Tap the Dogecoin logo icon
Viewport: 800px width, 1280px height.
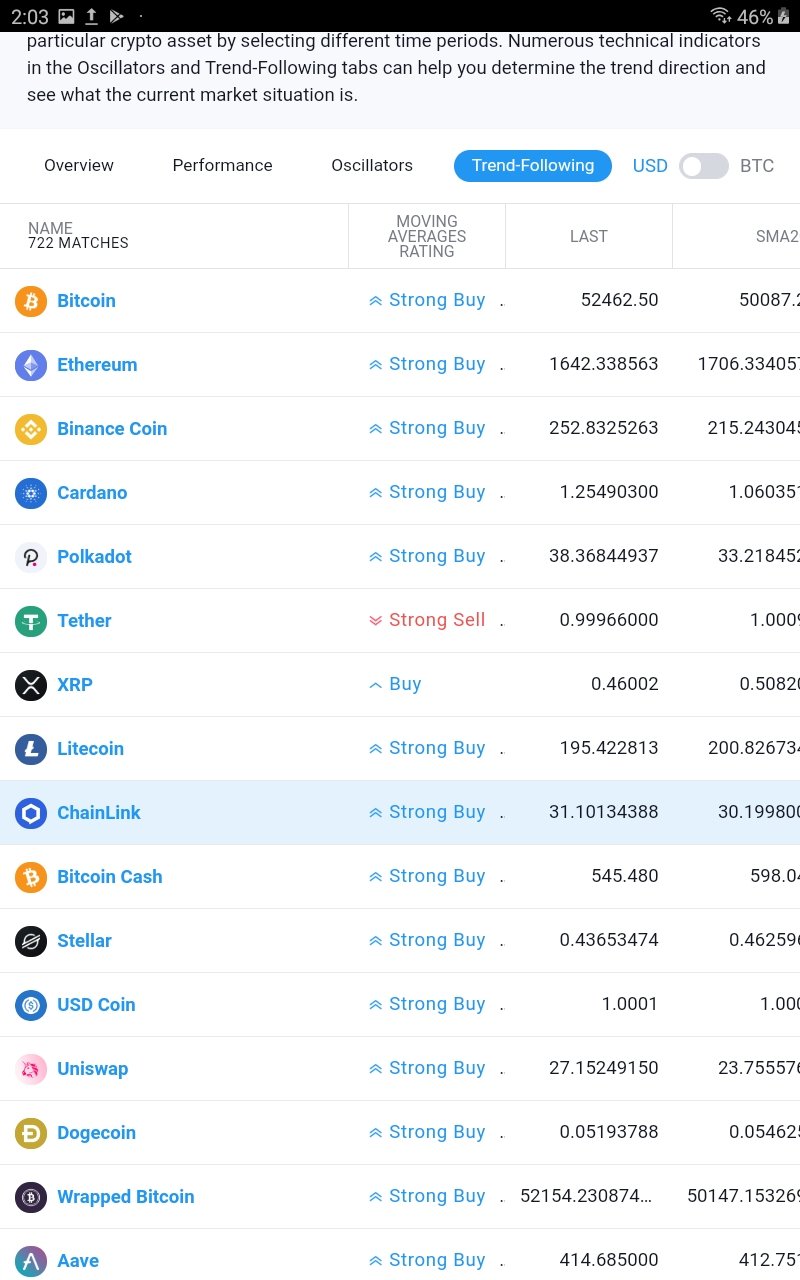coord(31,1133)
